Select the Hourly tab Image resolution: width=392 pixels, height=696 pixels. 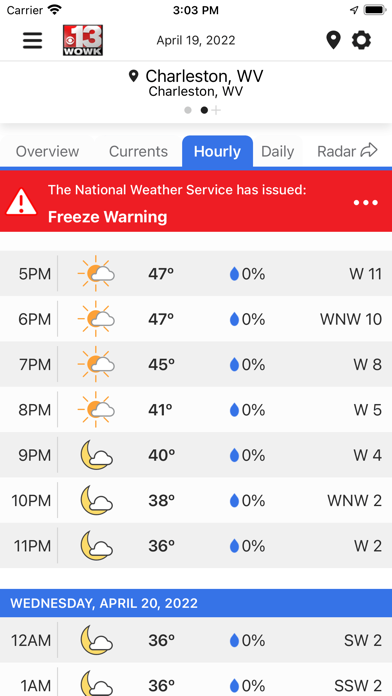click(x=218, y=151)
